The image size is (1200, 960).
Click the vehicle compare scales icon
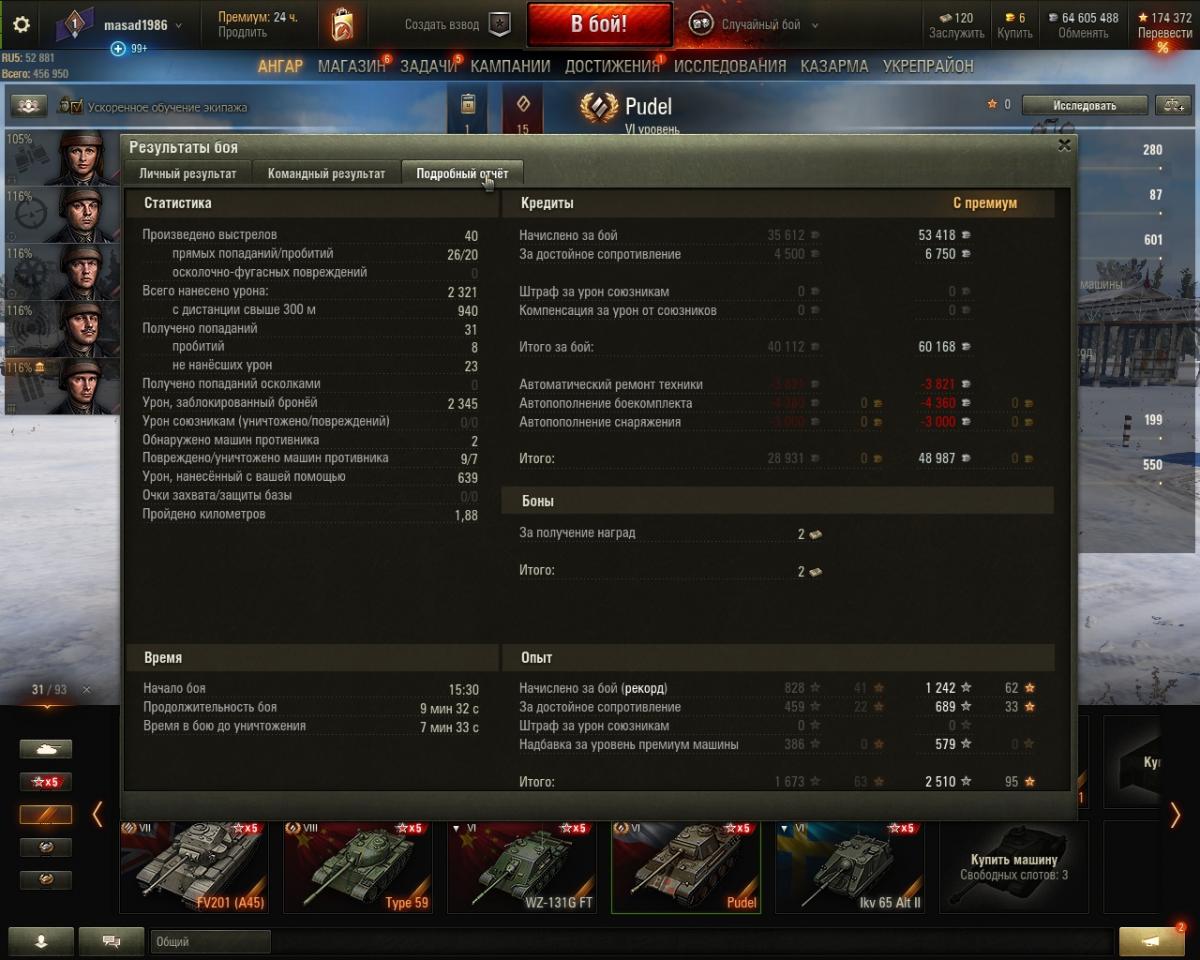click(x=1171, y=105)
